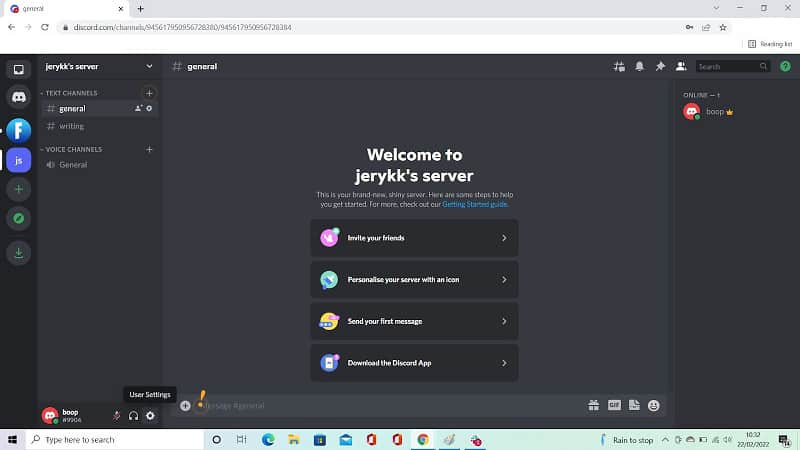Open the GIF picker
The height and width of the screenshot is (450, 800).
click(x=614, y=405)
